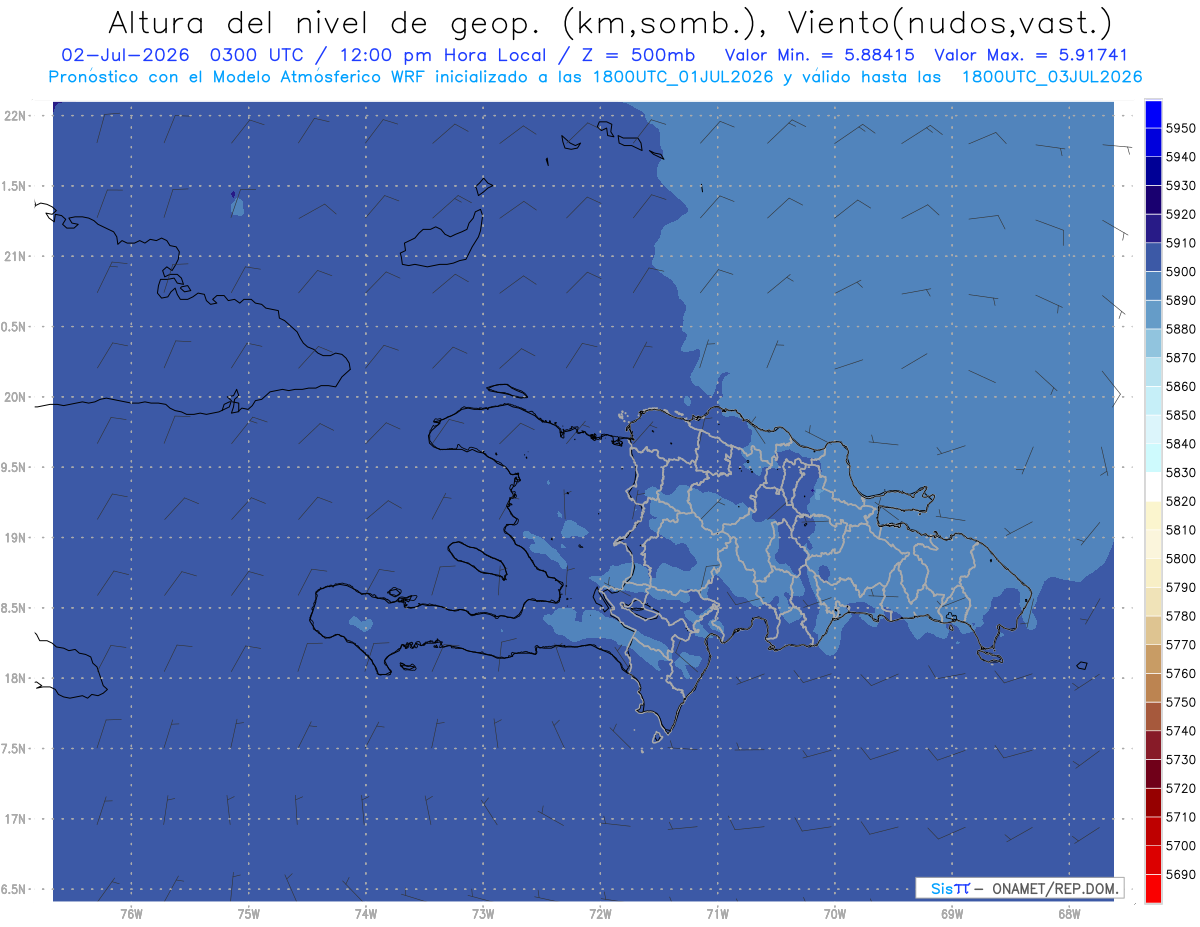This screenshot has width=1200, height=927.
Task: Click 'Valor Min. = 5.88415' text
Action: click(x=819, y=55)
